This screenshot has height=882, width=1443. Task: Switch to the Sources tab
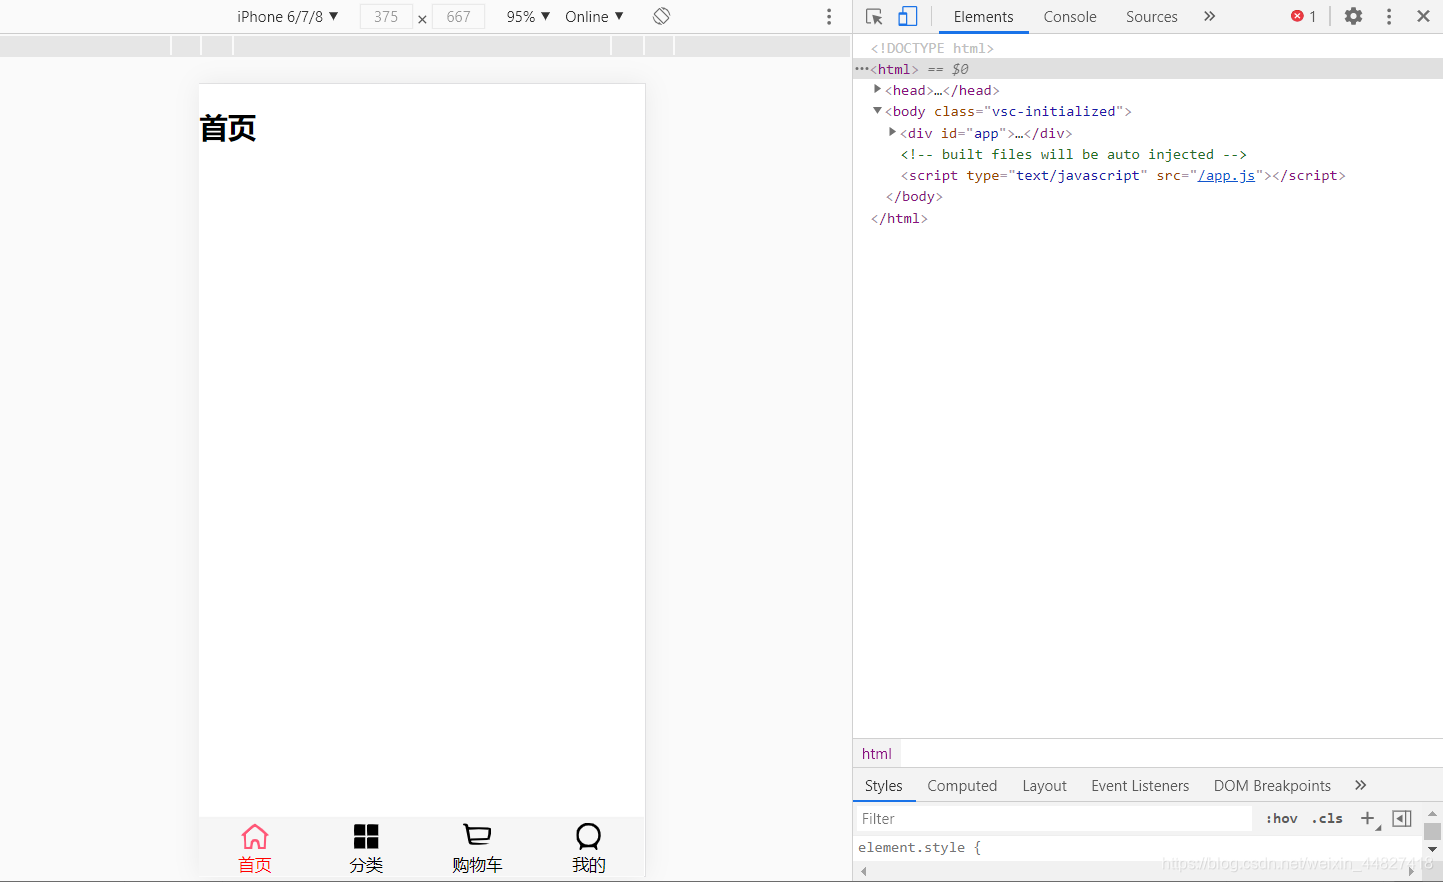[x=1151, y=16]
